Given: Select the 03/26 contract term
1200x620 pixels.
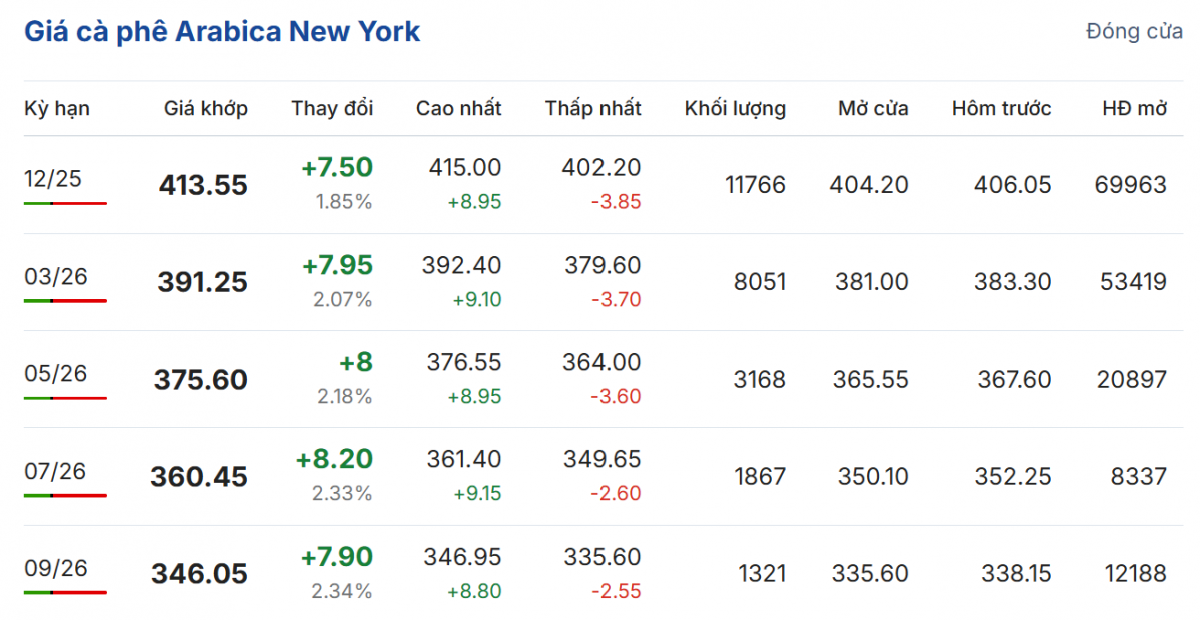Looking at the screenshot, I should pyautogui.click(x=55, y=276).
